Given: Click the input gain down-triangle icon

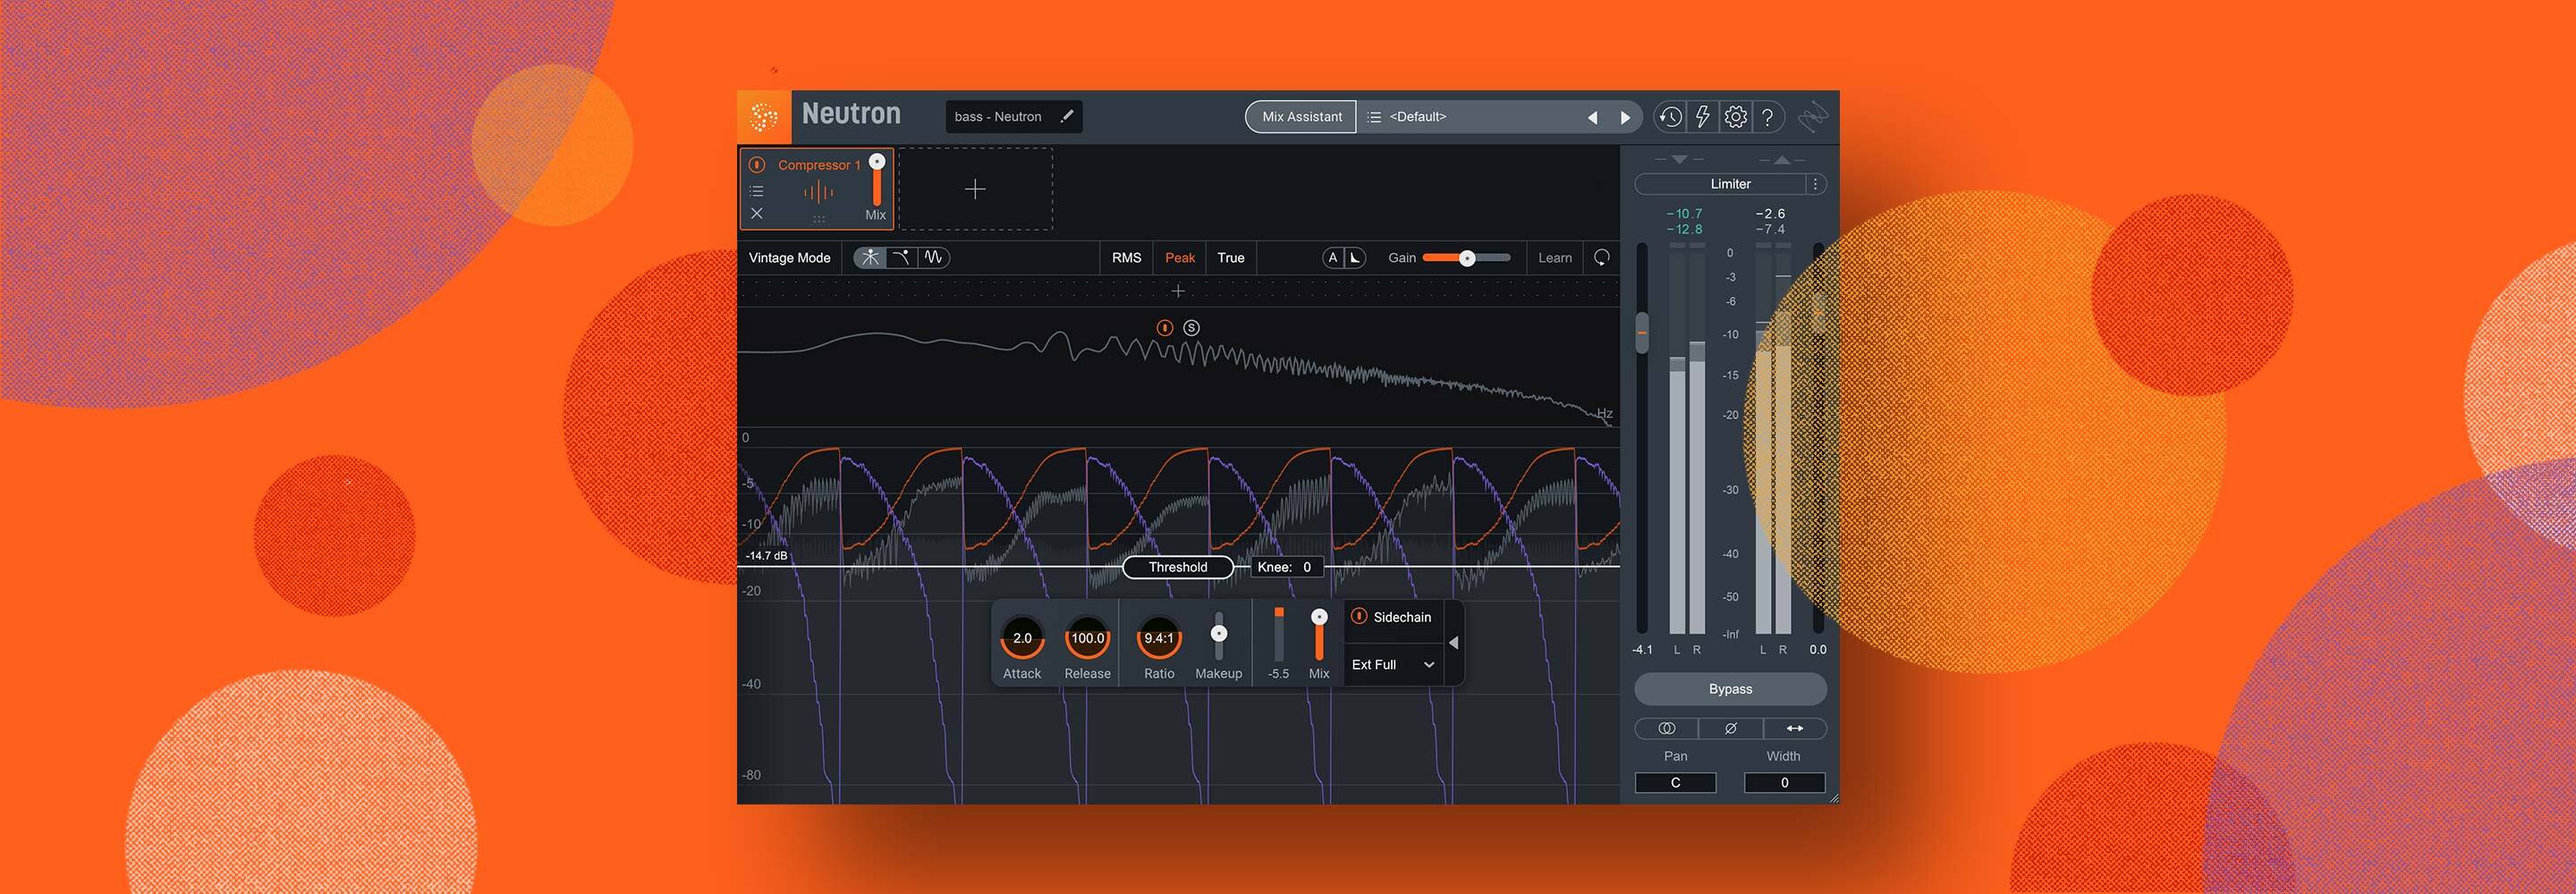Looking at the screenshot, I should click(x=1679, y=159).
